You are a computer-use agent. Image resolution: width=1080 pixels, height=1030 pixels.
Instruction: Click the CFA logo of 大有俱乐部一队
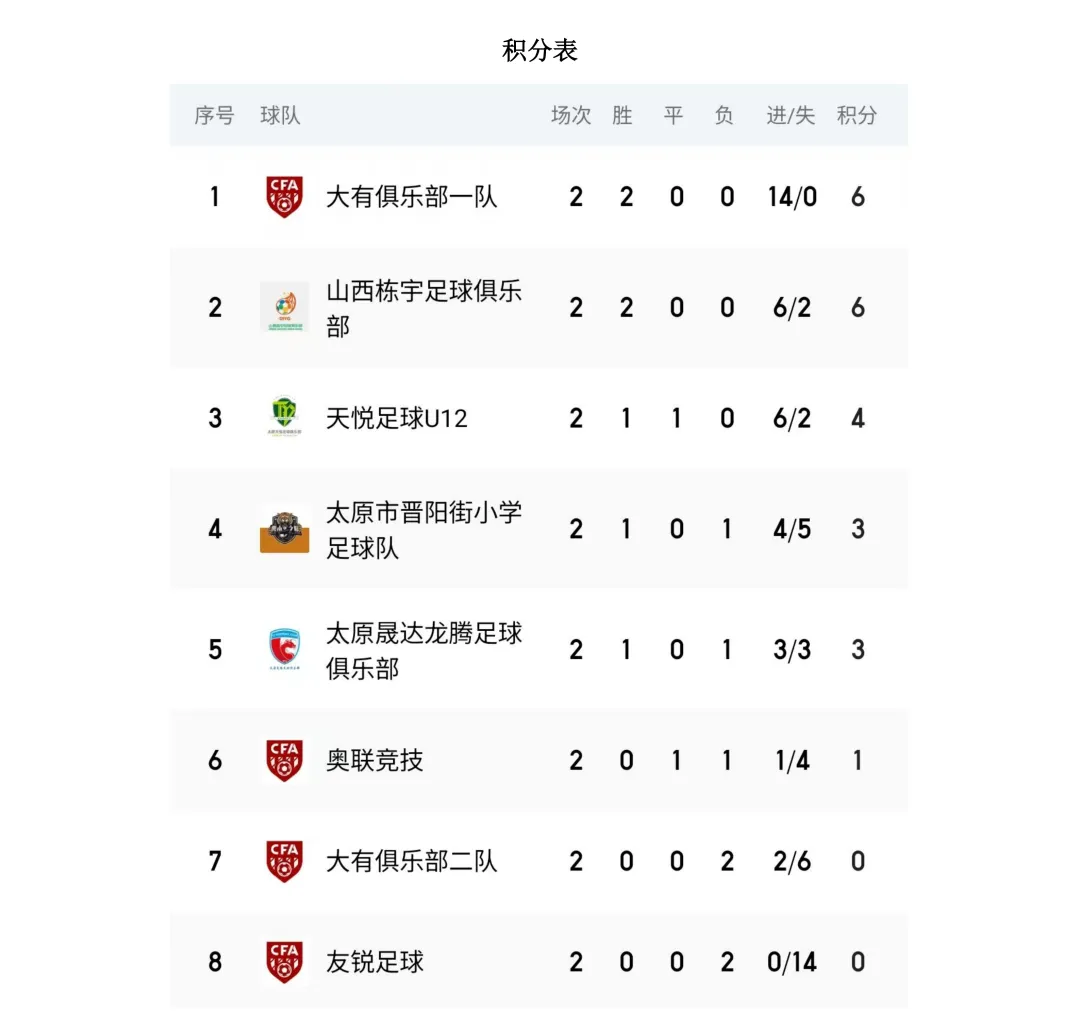(284, 196)
